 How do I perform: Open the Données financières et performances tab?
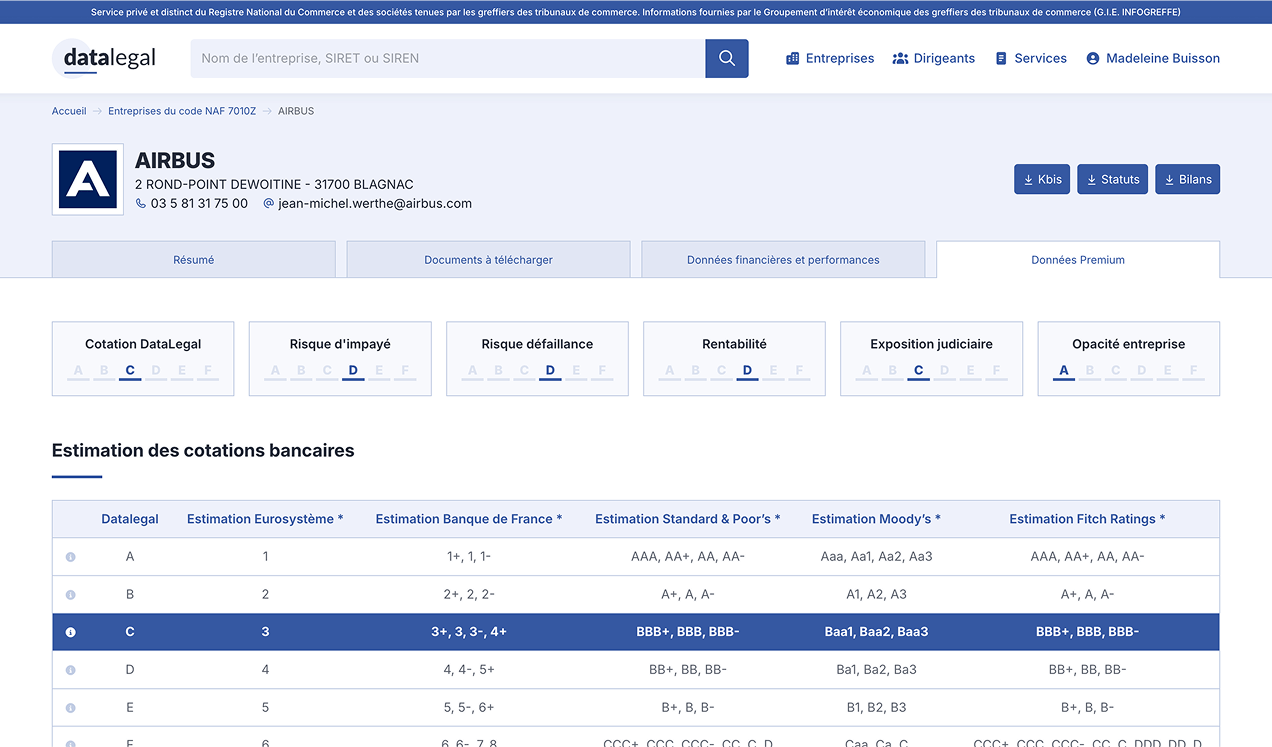[x=783, y=259]
